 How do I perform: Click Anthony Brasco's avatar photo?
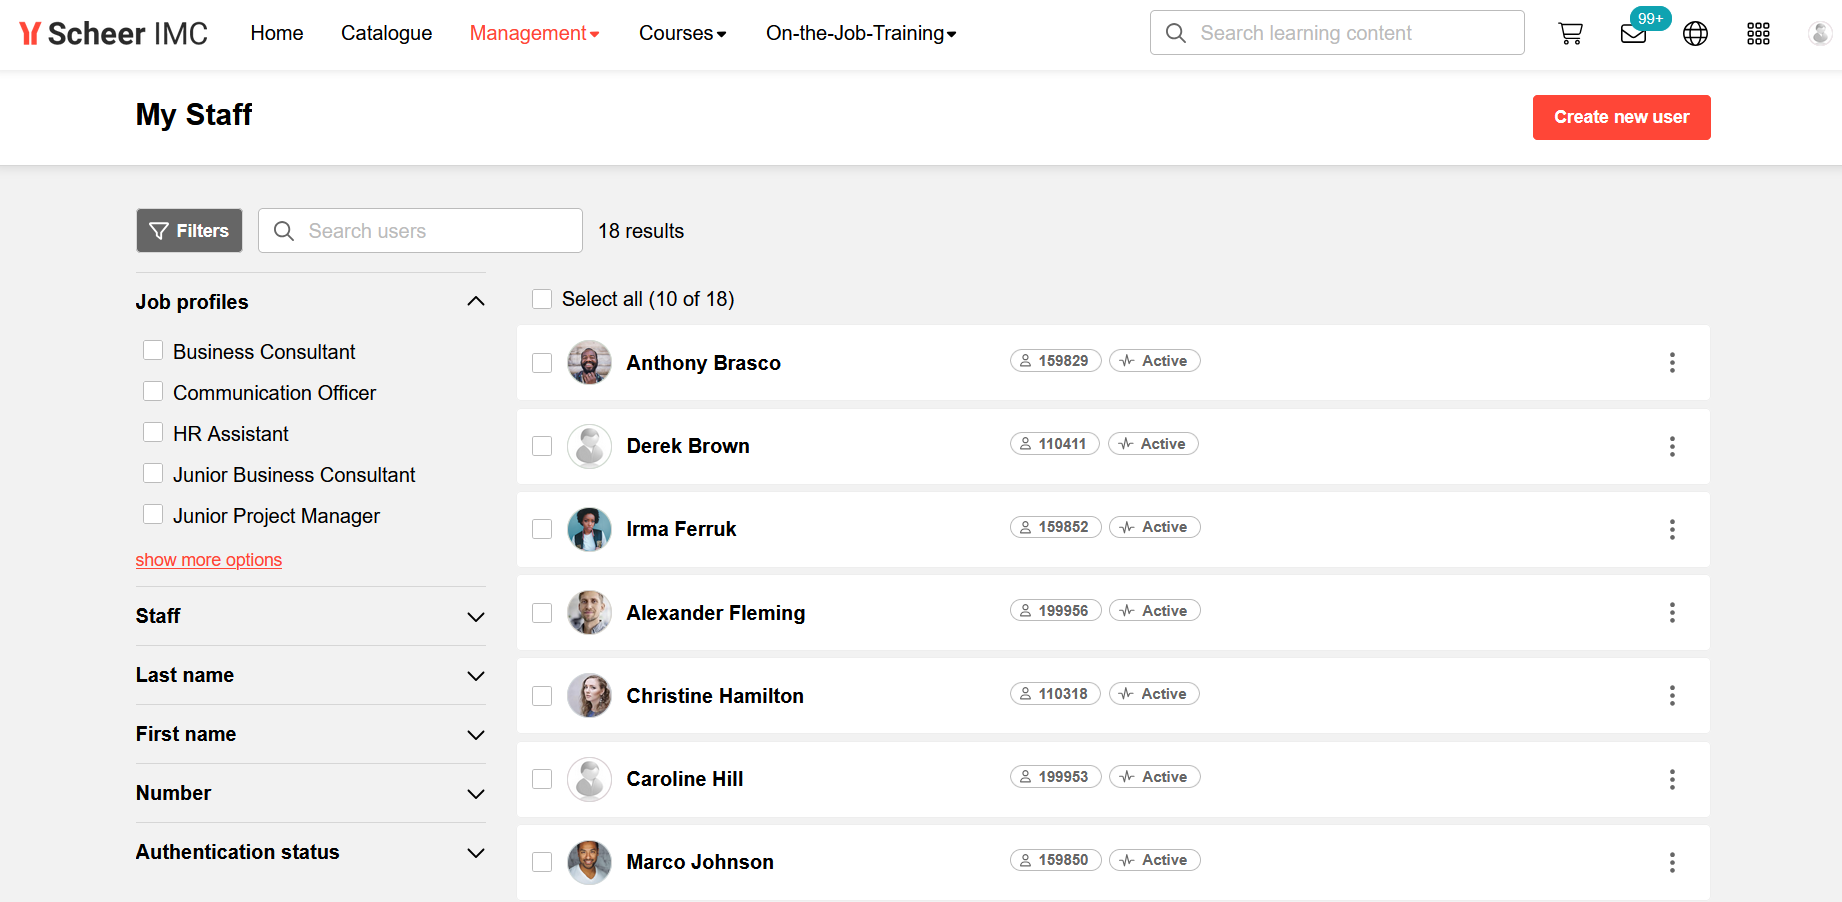(x=589, y=362)
